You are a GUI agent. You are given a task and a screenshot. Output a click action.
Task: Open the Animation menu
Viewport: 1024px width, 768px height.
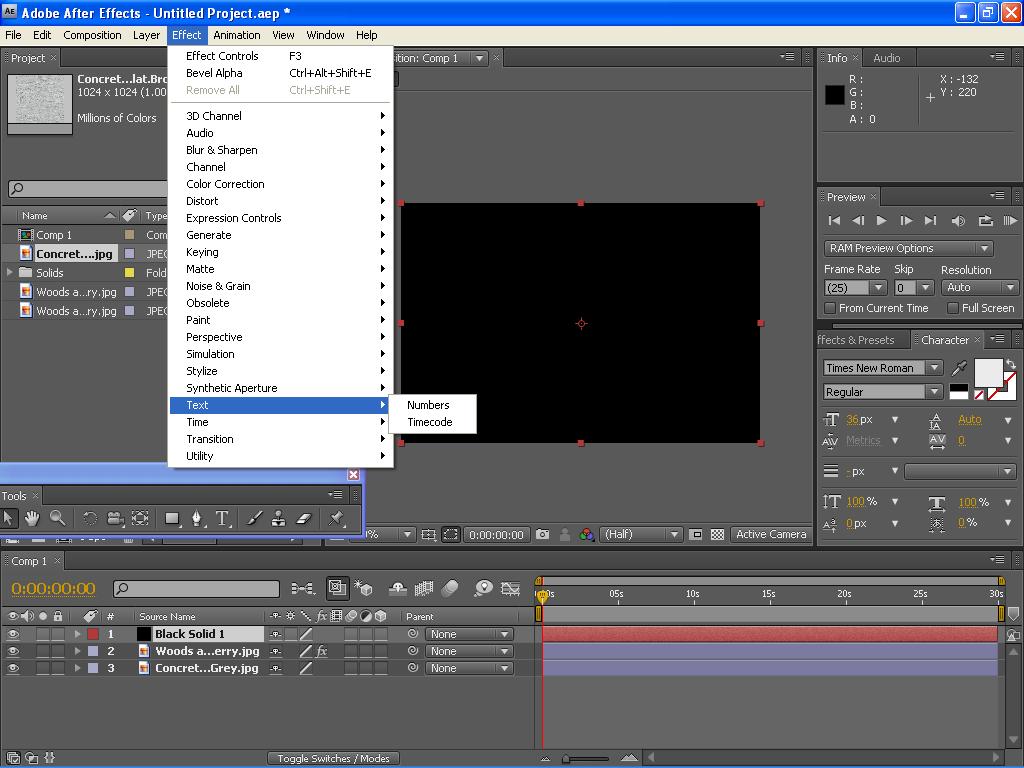[x=236, y=35]
